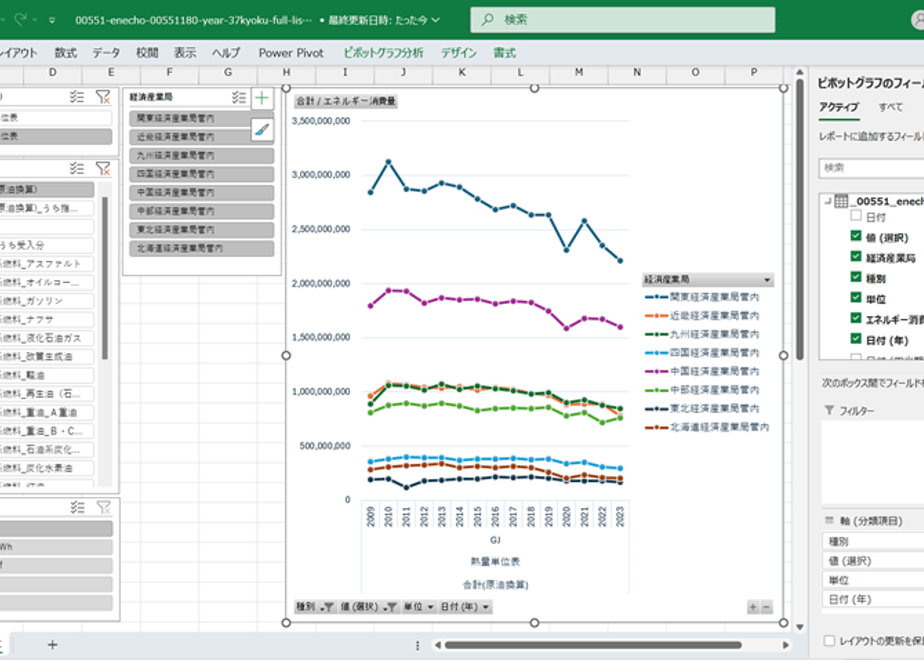Open the Chart Styles paintbrush button
Image resolution: width=924 pixels, height=660 pixels.
coord(262,129)
